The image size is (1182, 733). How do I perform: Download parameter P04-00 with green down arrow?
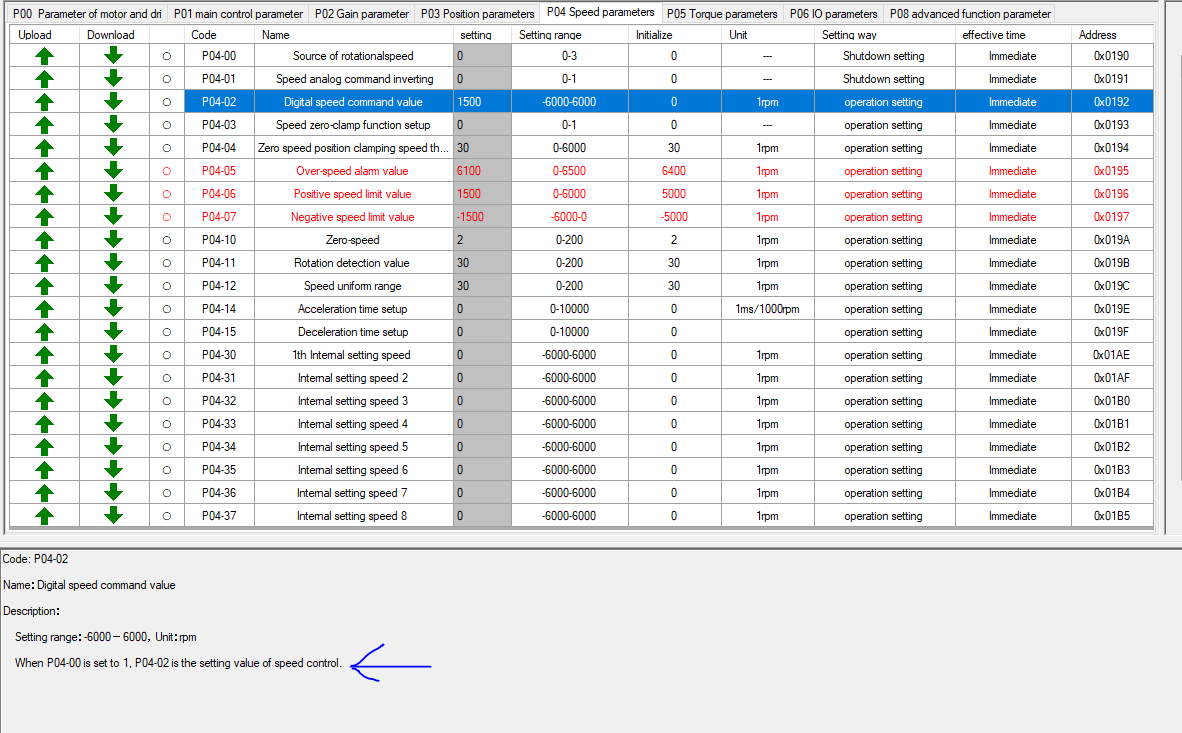[x=113, y=56]
